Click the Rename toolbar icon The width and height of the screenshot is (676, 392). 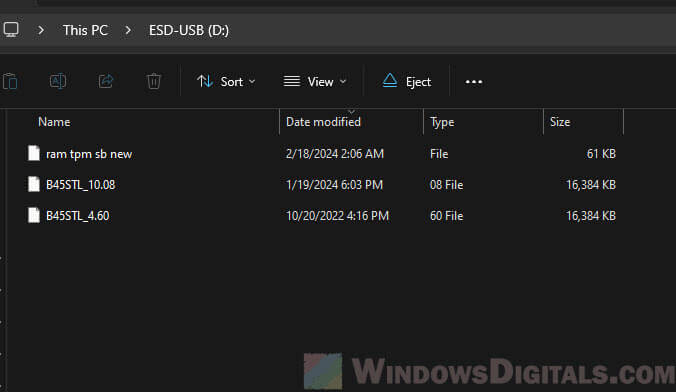tap(58, 81)
